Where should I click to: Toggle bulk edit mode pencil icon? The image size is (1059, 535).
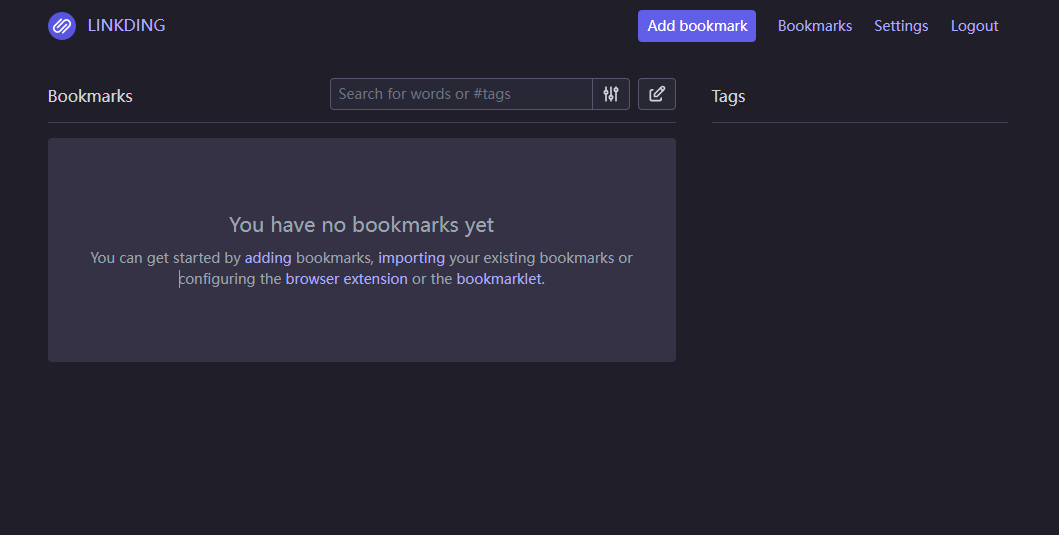(x=656, y=94)
